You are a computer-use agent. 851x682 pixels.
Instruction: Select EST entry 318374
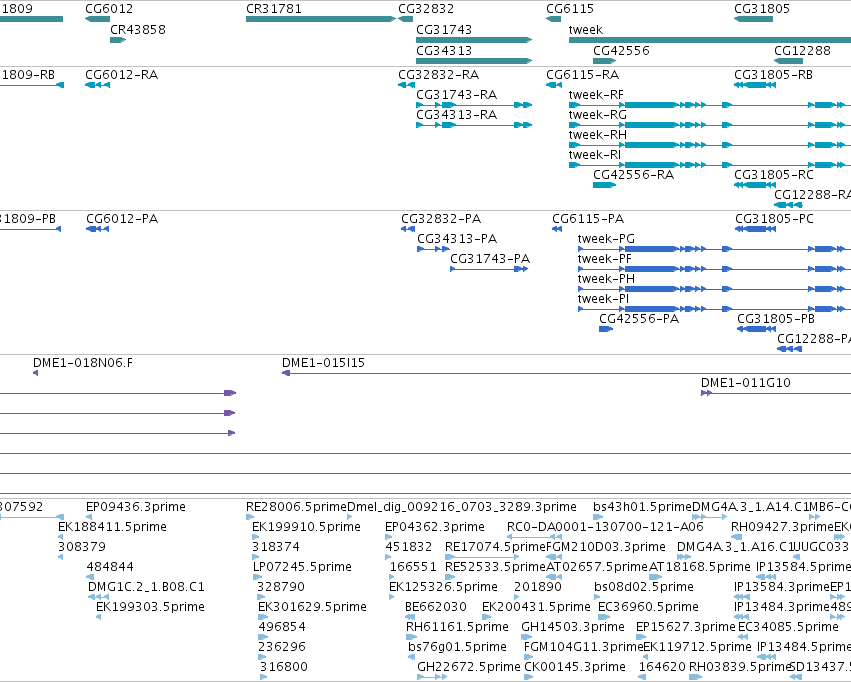pos(255,557)
